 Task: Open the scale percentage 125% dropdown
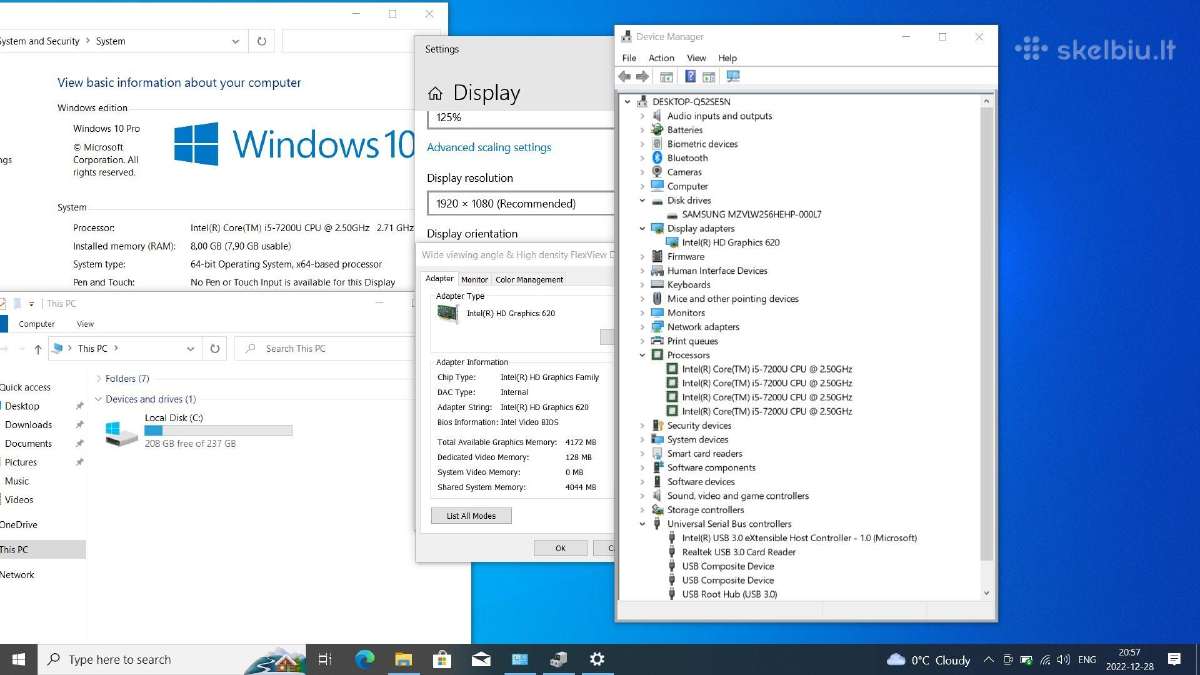pos(520,118)
